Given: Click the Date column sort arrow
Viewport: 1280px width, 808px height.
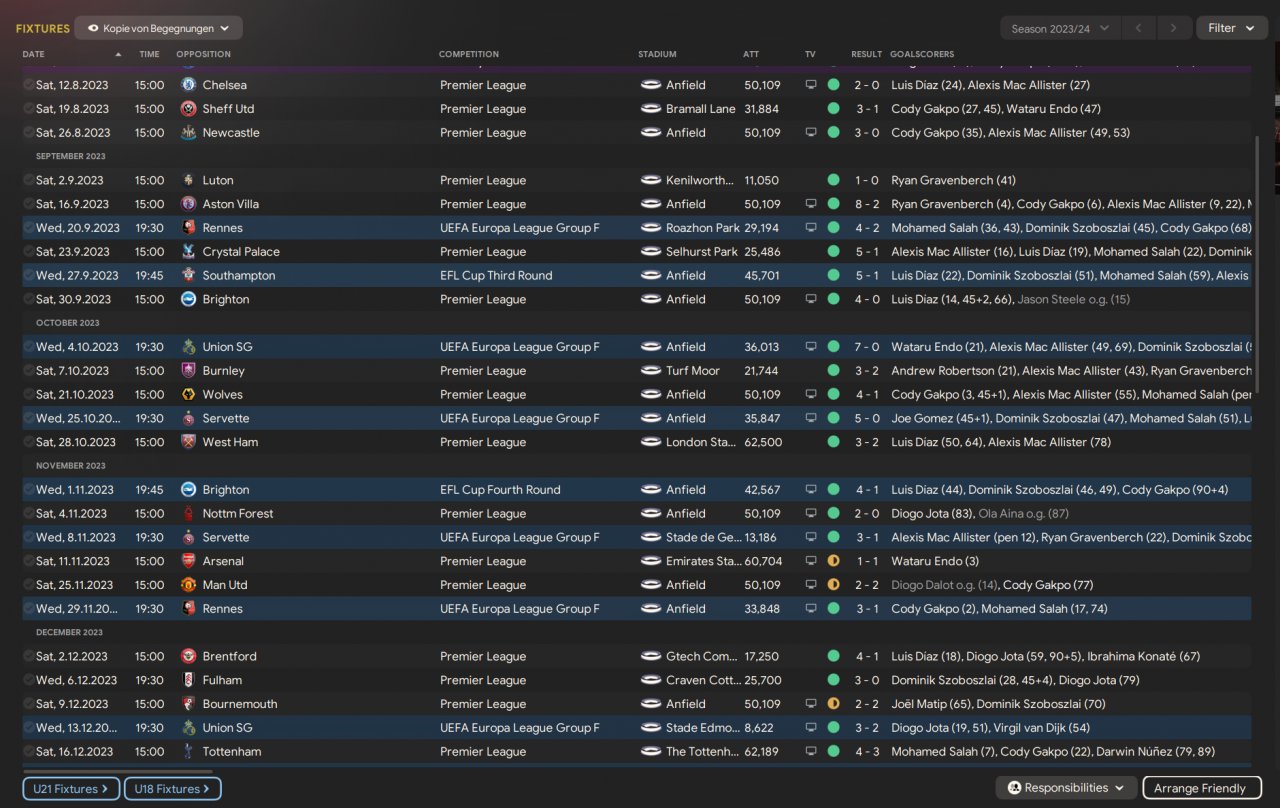Looking at the screenshot, I should click(x=118, y=54).
